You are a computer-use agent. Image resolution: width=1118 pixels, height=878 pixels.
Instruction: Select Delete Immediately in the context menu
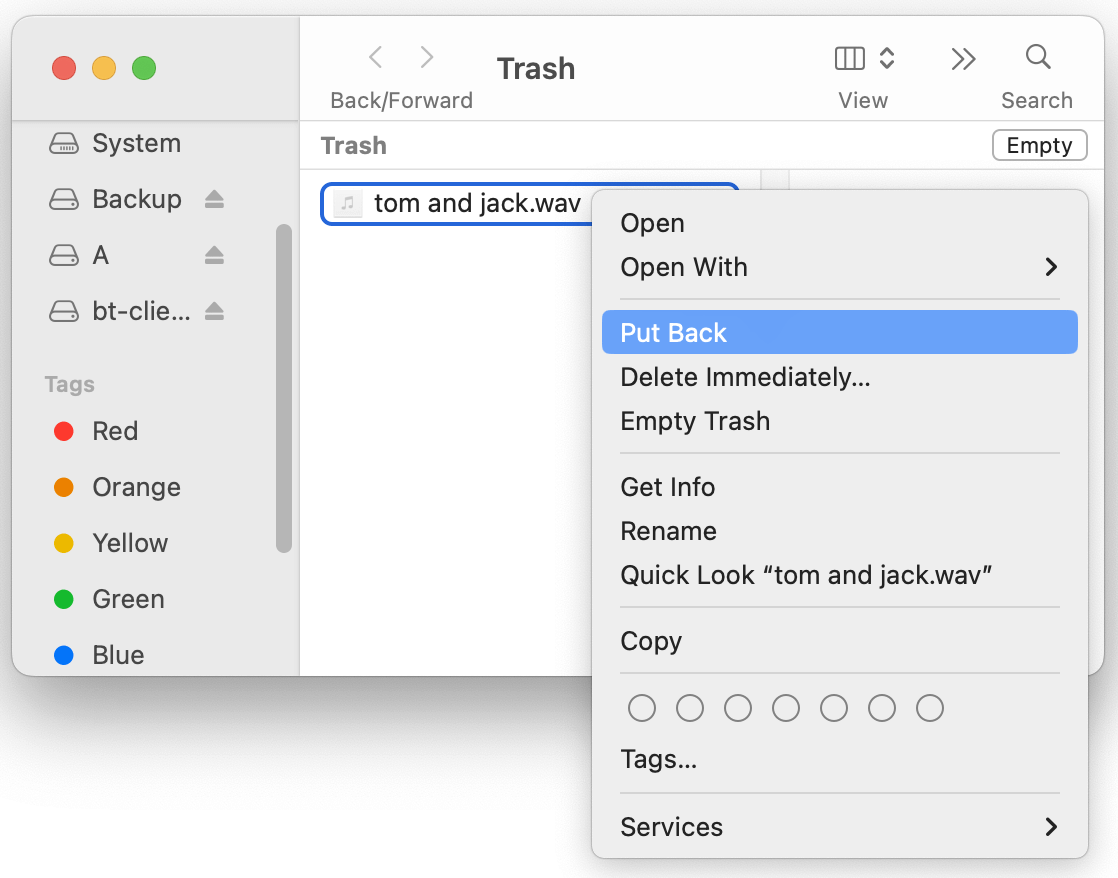(745, 377)
